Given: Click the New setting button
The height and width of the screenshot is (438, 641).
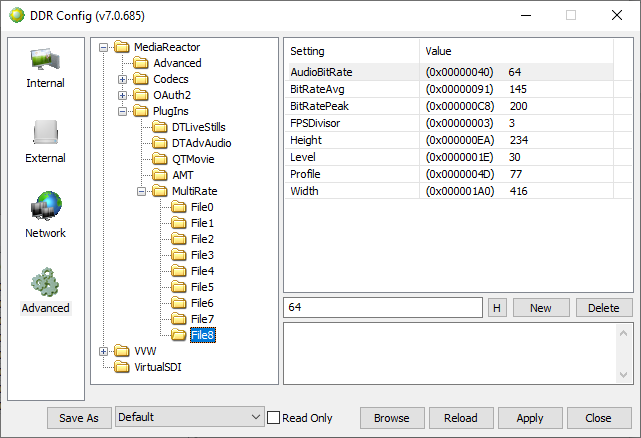Looking at the screenshot, I should 541,308.
